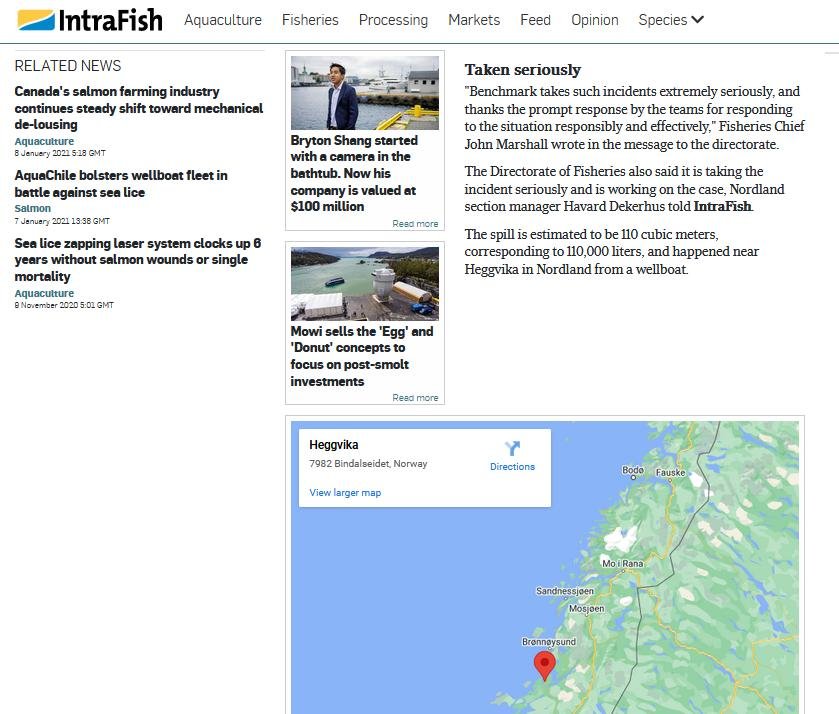Click the View larger map link
Viewport: 839px width, 714px height.
[x=344, y=493]
